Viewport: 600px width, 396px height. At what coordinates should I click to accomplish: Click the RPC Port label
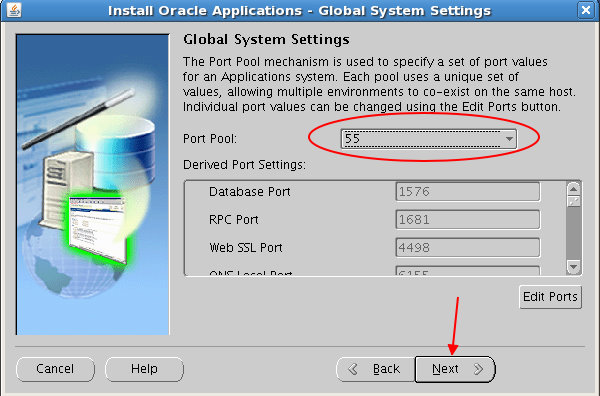[233, 220]
